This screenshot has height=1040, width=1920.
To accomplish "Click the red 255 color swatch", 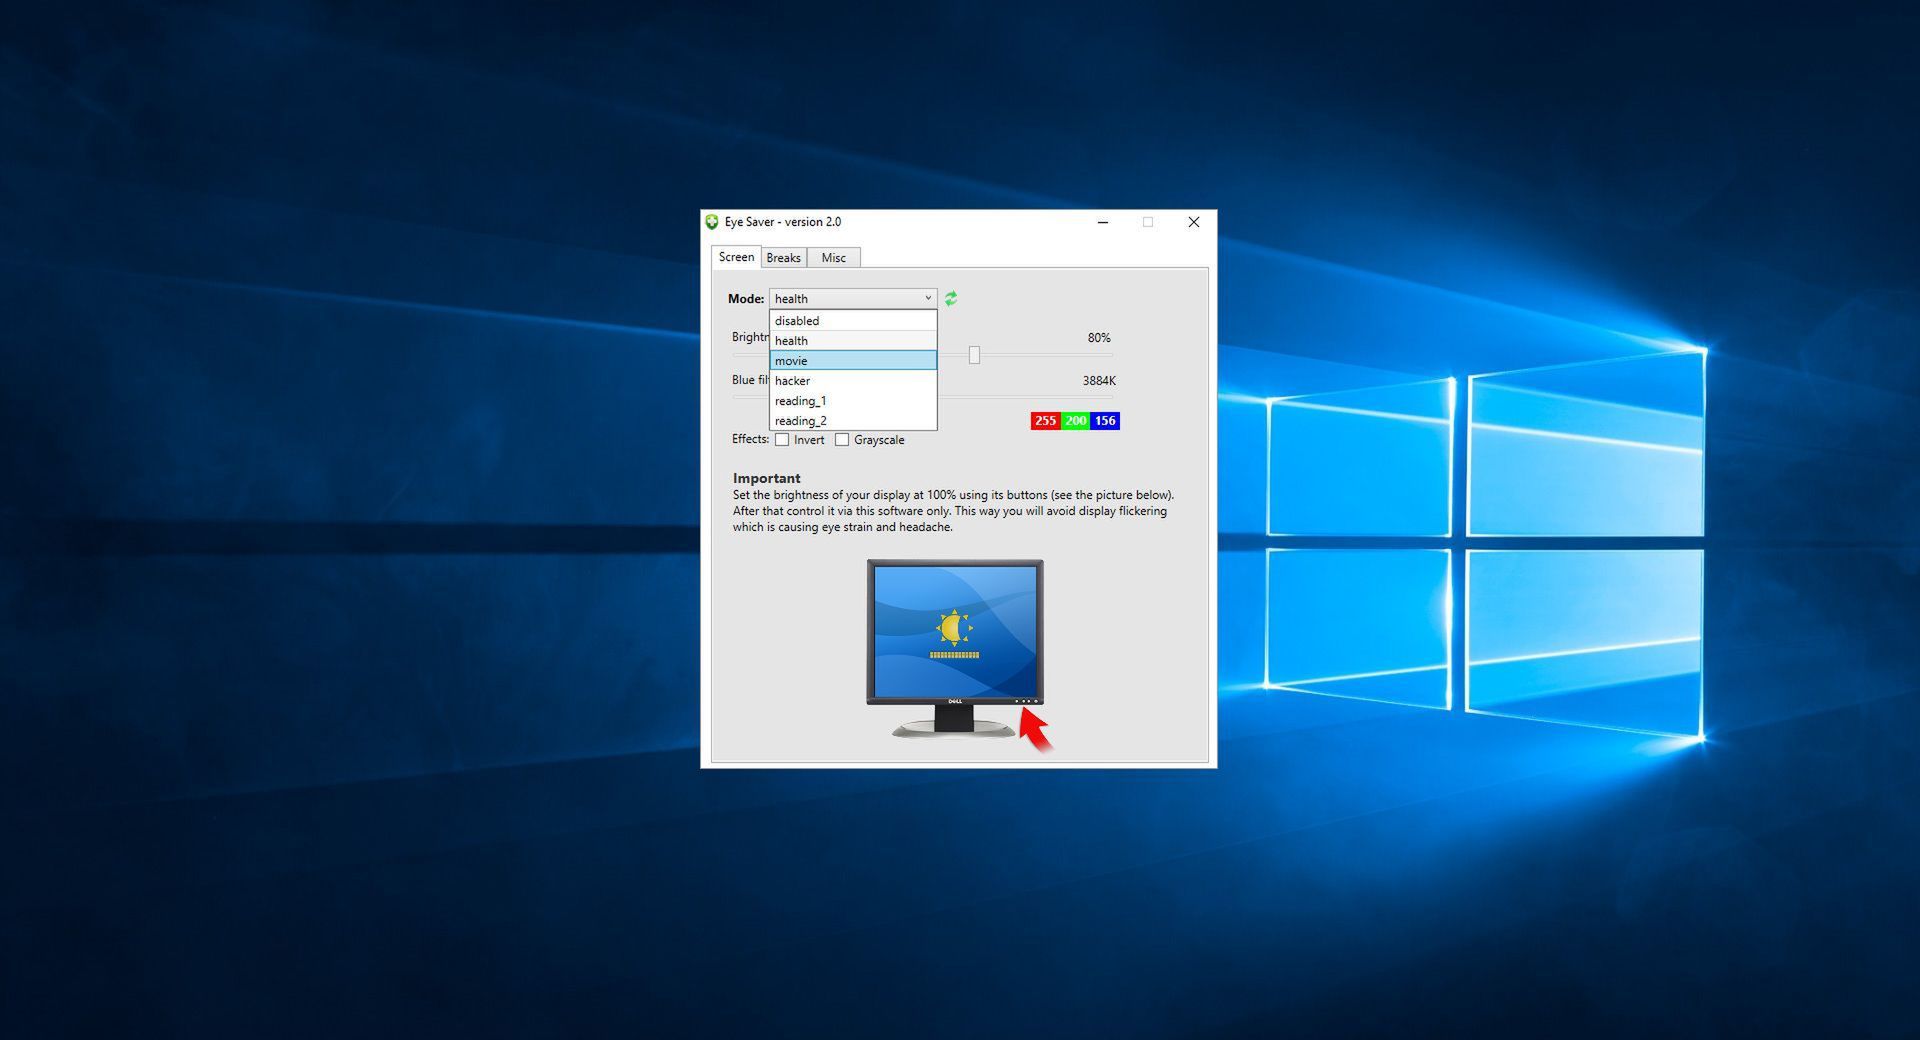I will pyautogui.click(x=1045, y=421).
